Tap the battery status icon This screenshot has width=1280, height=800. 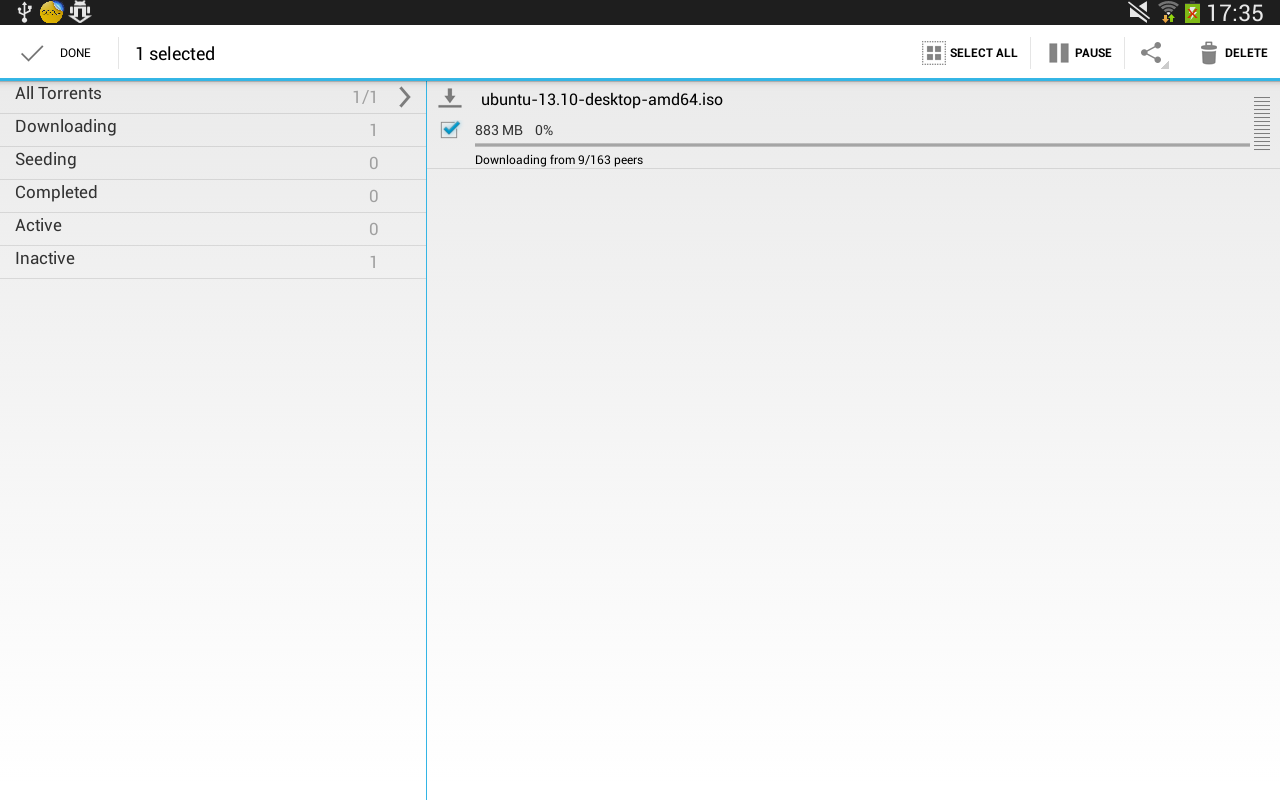tap(1192, 13)
